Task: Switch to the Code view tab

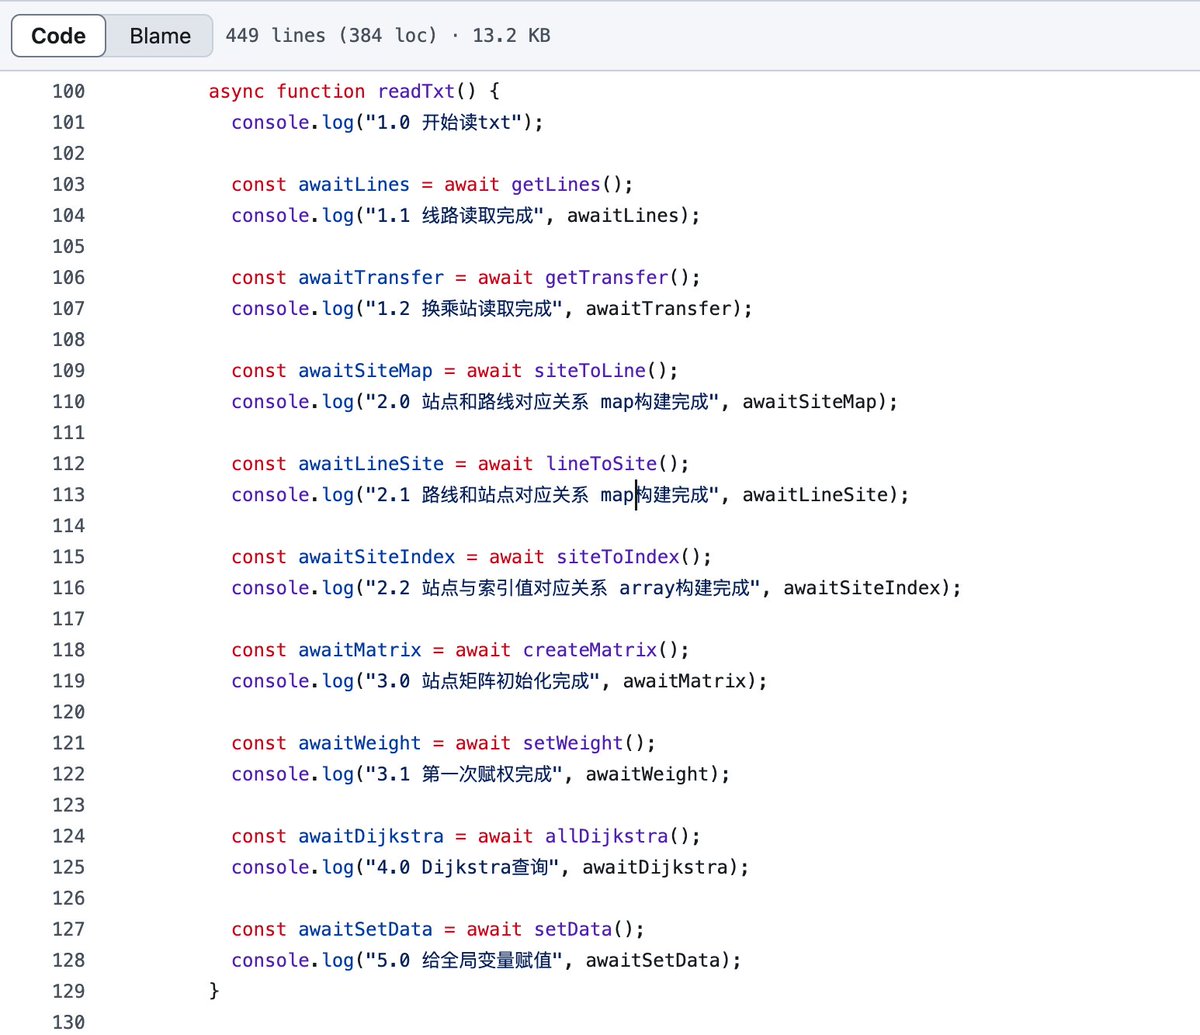Action: [x=59, y=36]
